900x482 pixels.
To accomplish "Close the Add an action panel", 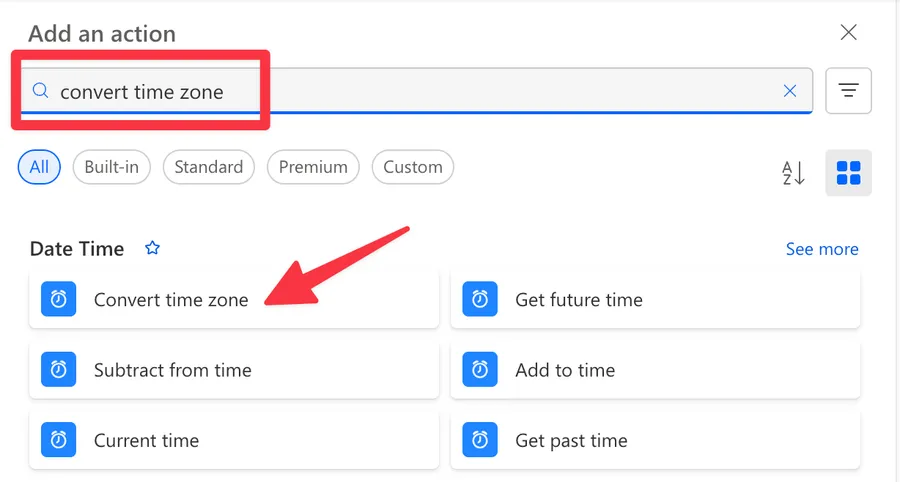I will [848, 32].
